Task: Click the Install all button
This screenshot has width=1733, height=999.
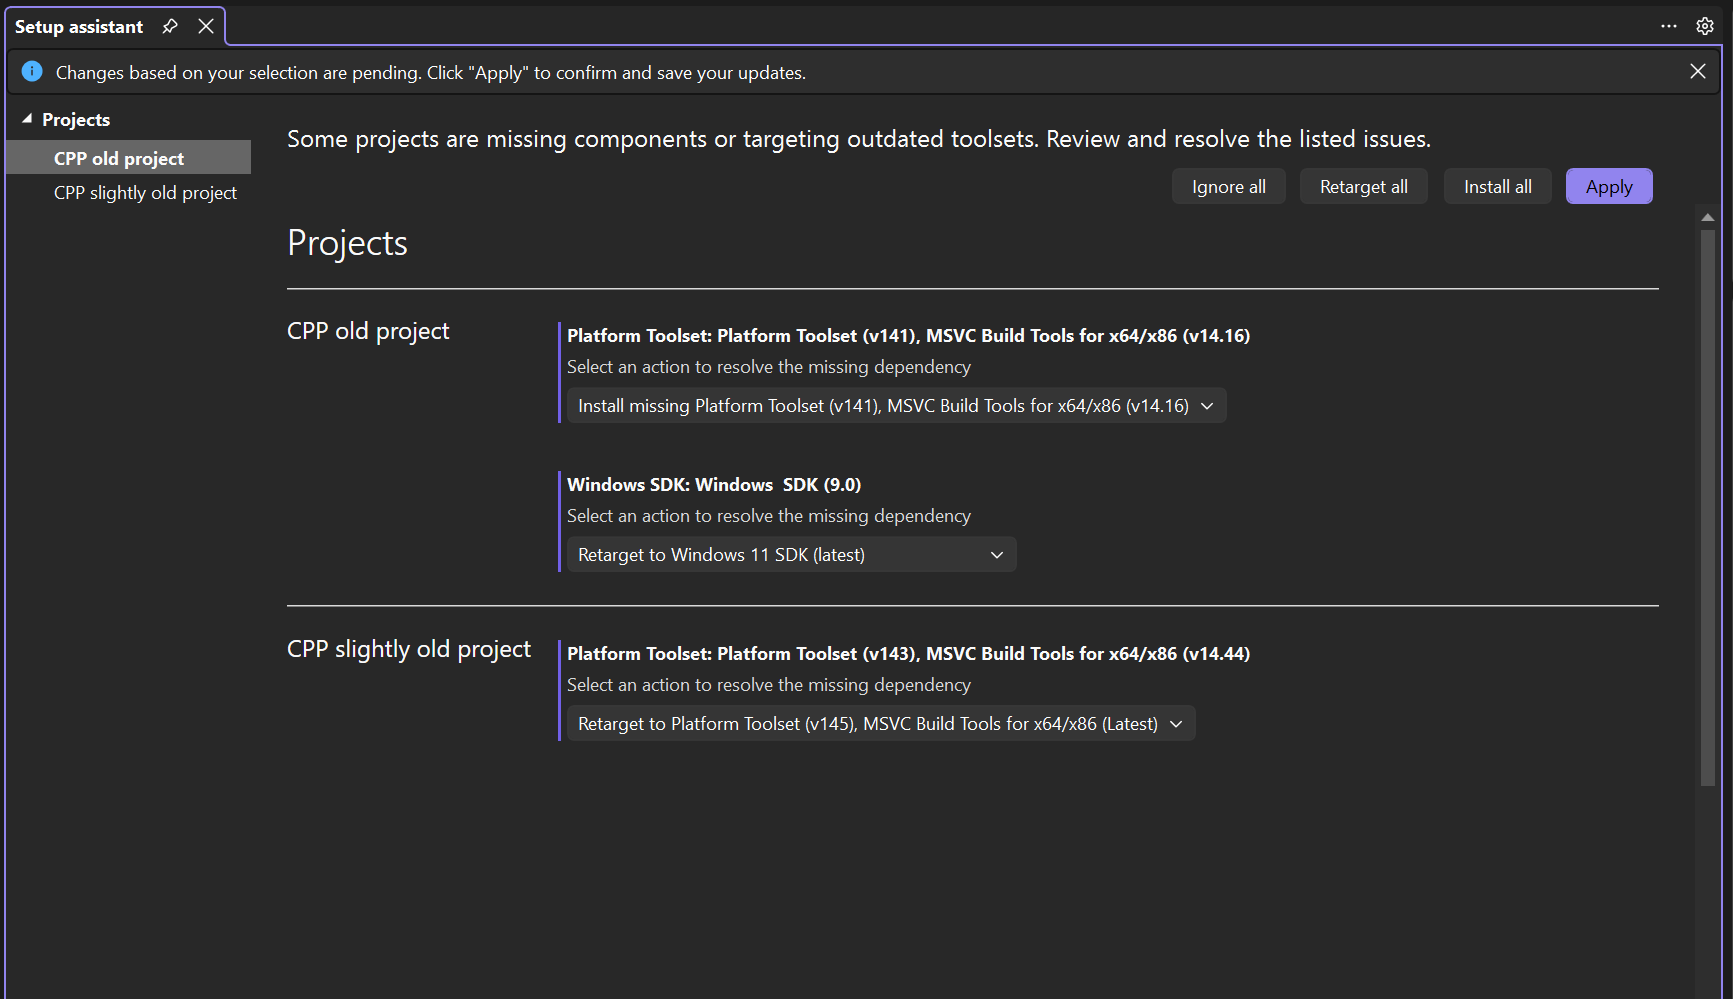Action: (x=1497, y=186)
